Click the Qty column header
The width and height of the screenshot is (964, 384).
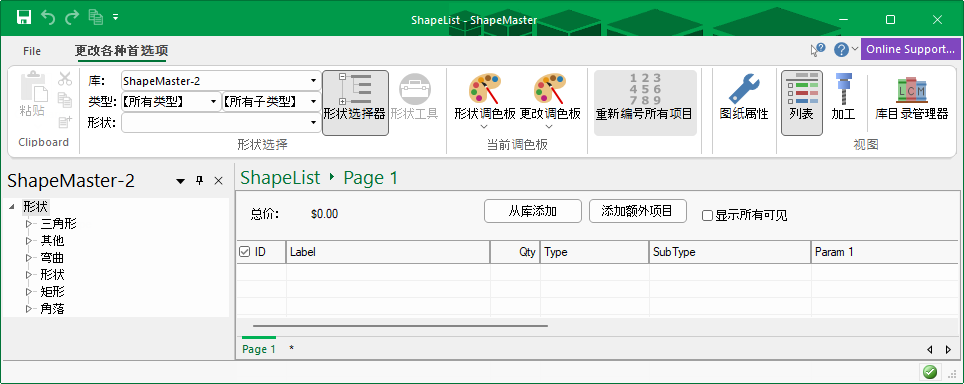point(515,252)
